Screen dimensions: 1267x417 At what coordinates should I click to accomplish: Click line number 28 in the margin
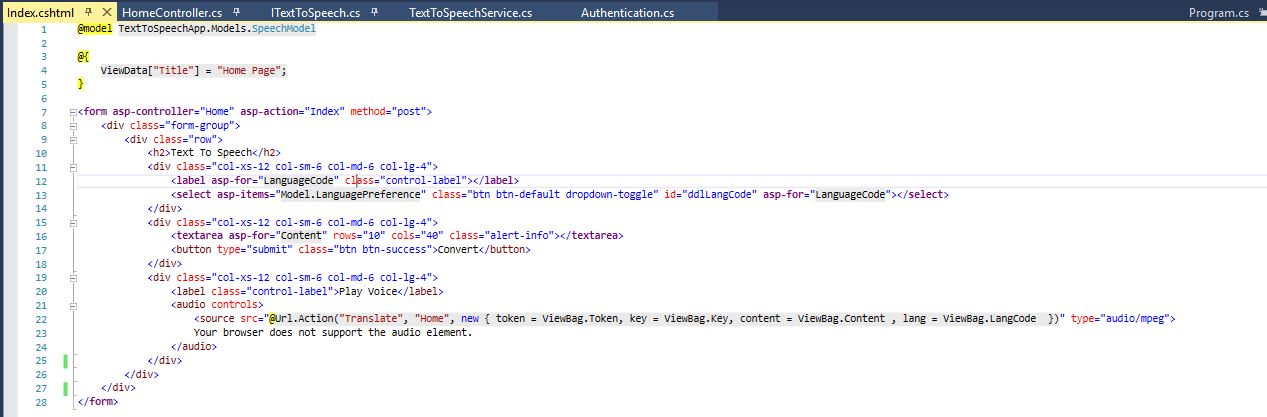click(41, 400)
